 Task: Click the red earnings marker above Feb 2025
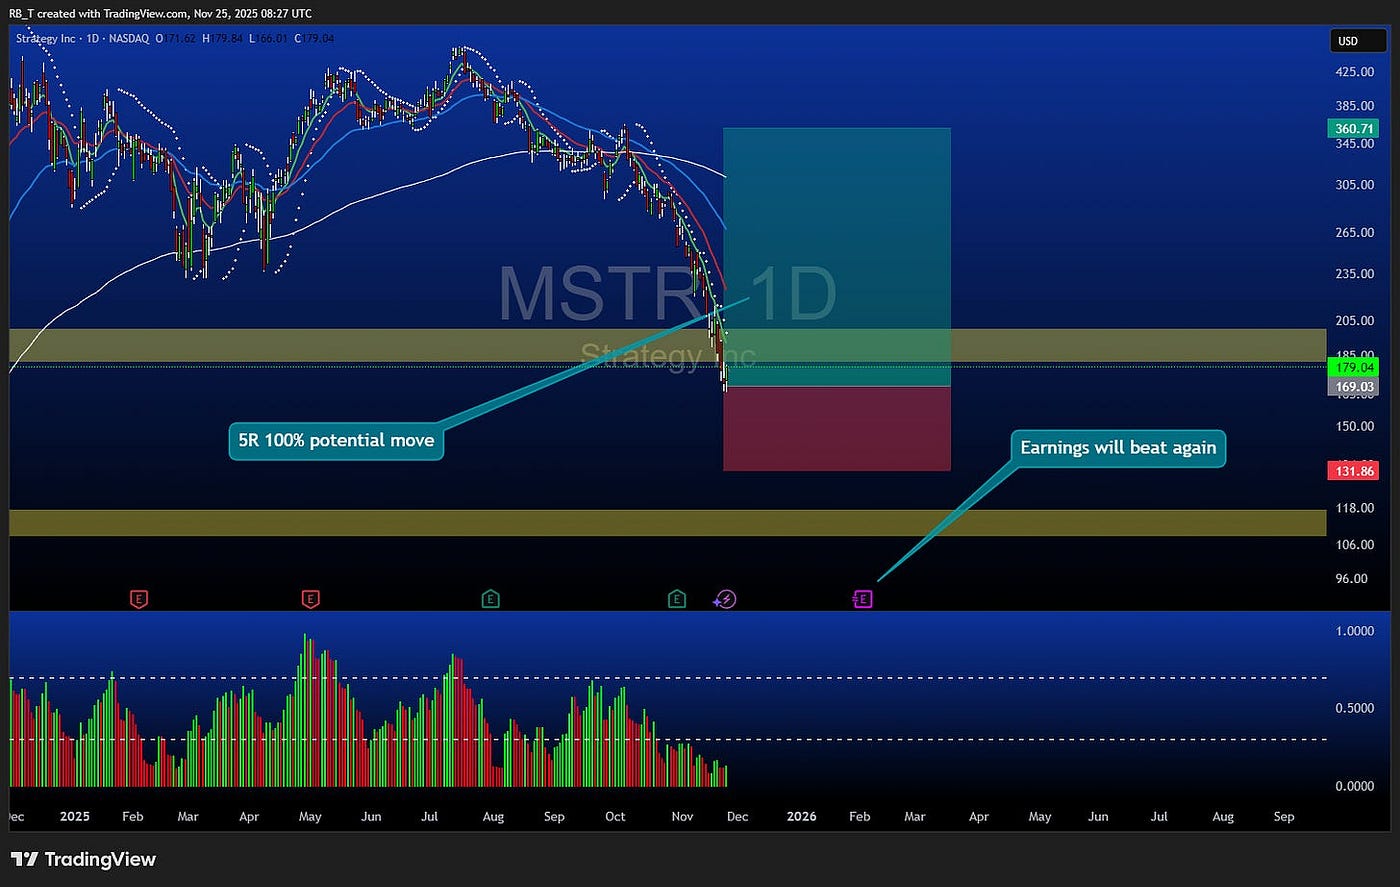pyautogui.click(x=139, y=599)
